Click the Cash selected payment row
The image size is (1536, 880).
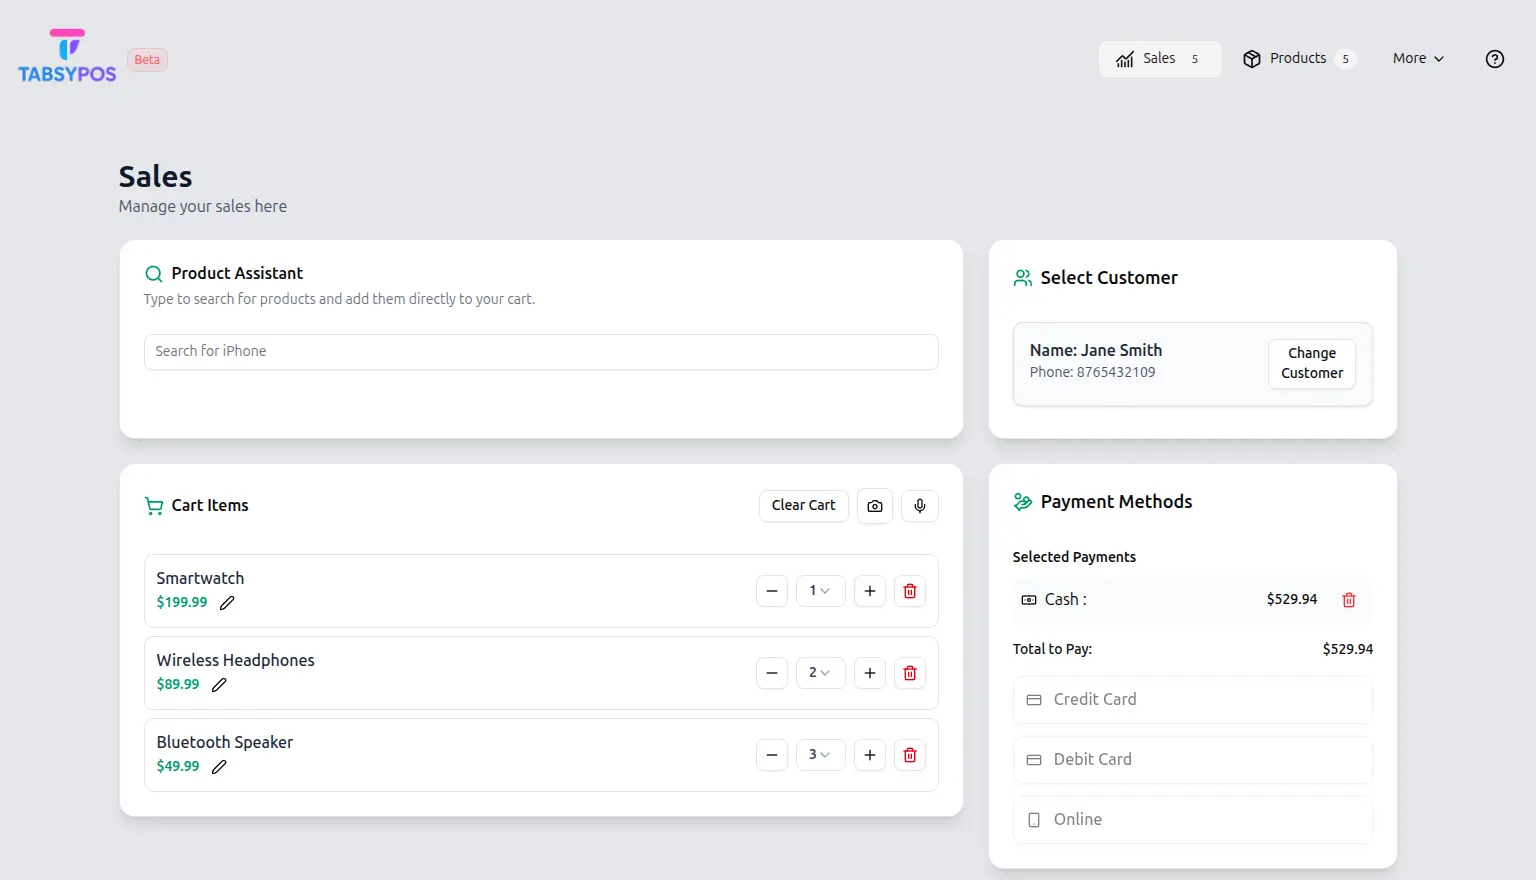(1193, 600)
